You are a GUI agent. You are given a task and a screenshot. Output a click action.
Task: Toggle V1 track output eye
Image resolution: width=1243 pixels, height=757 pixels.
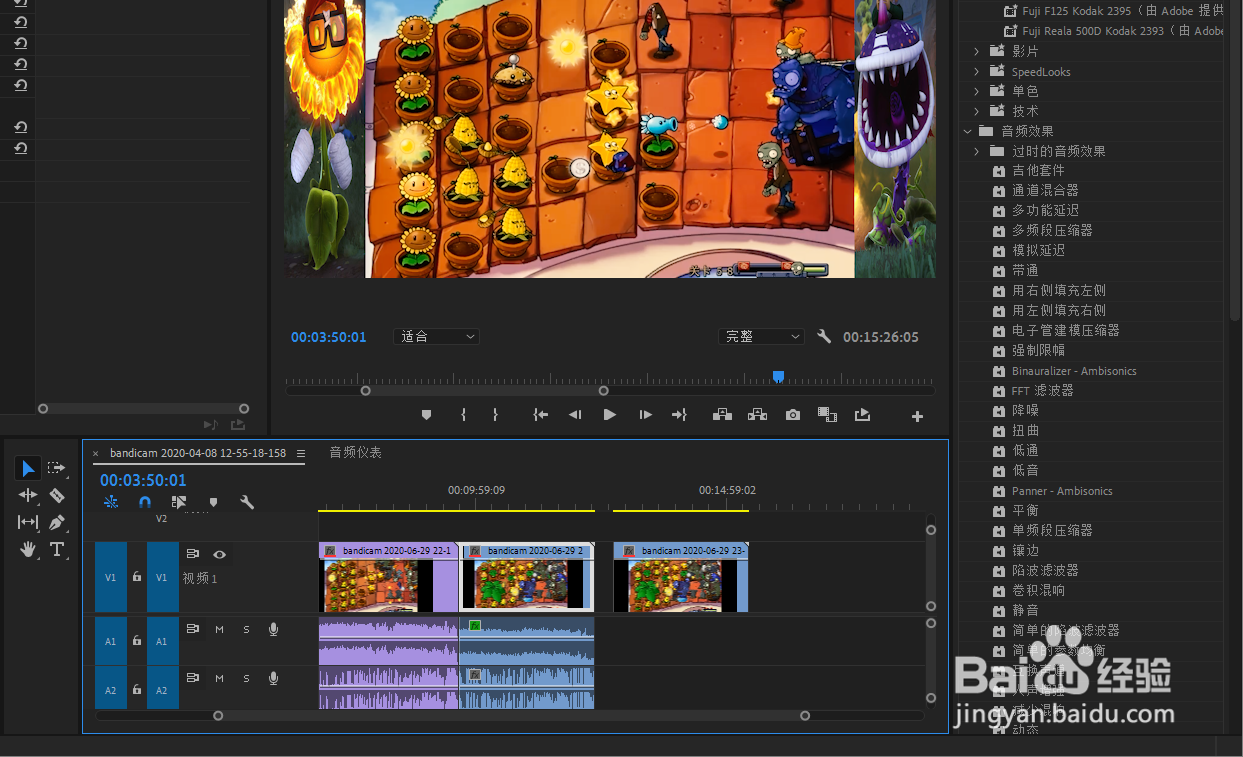[219, 554]
